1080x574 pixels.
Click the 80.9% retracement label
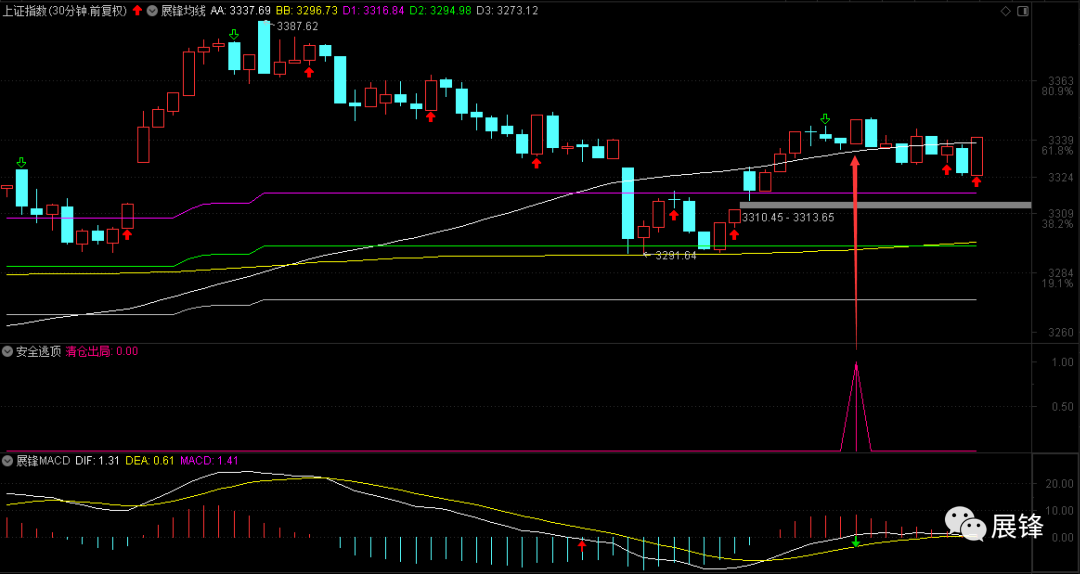(1057, 92)
